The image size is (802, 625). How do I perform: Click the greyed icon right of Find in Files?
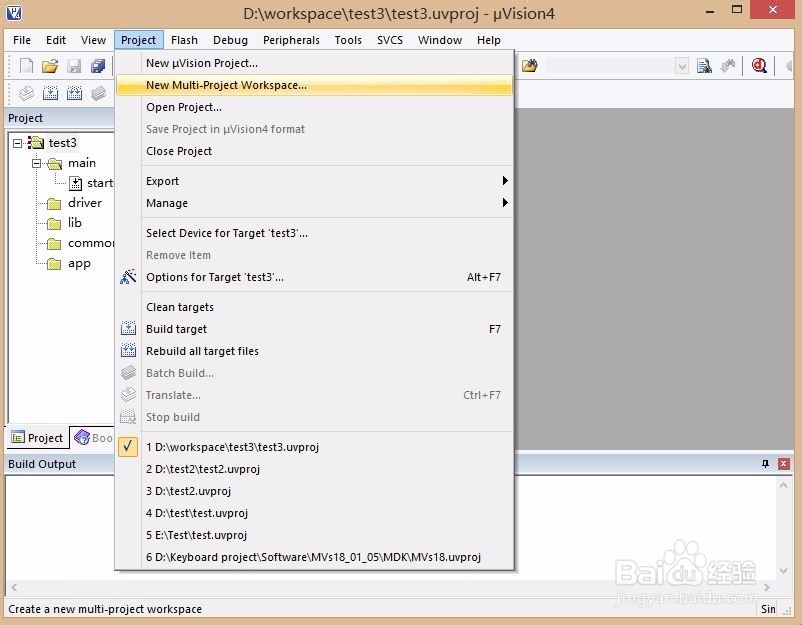click(728, 65)
